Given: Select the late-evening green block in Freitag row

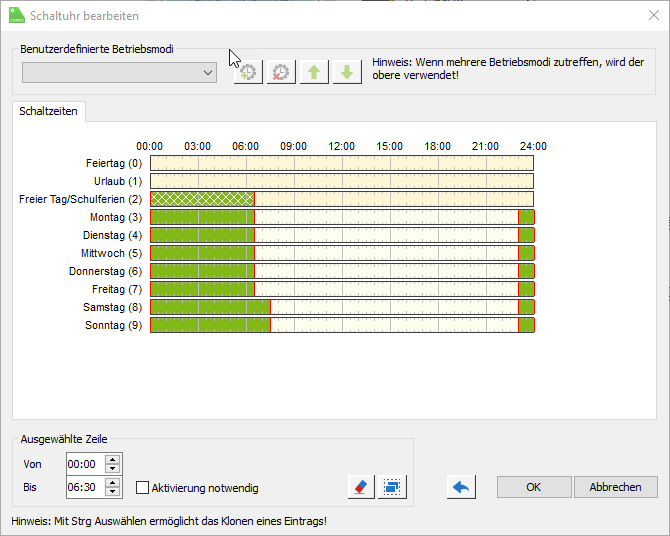Looking at the screenshot, I should click(x=526, y=289).
